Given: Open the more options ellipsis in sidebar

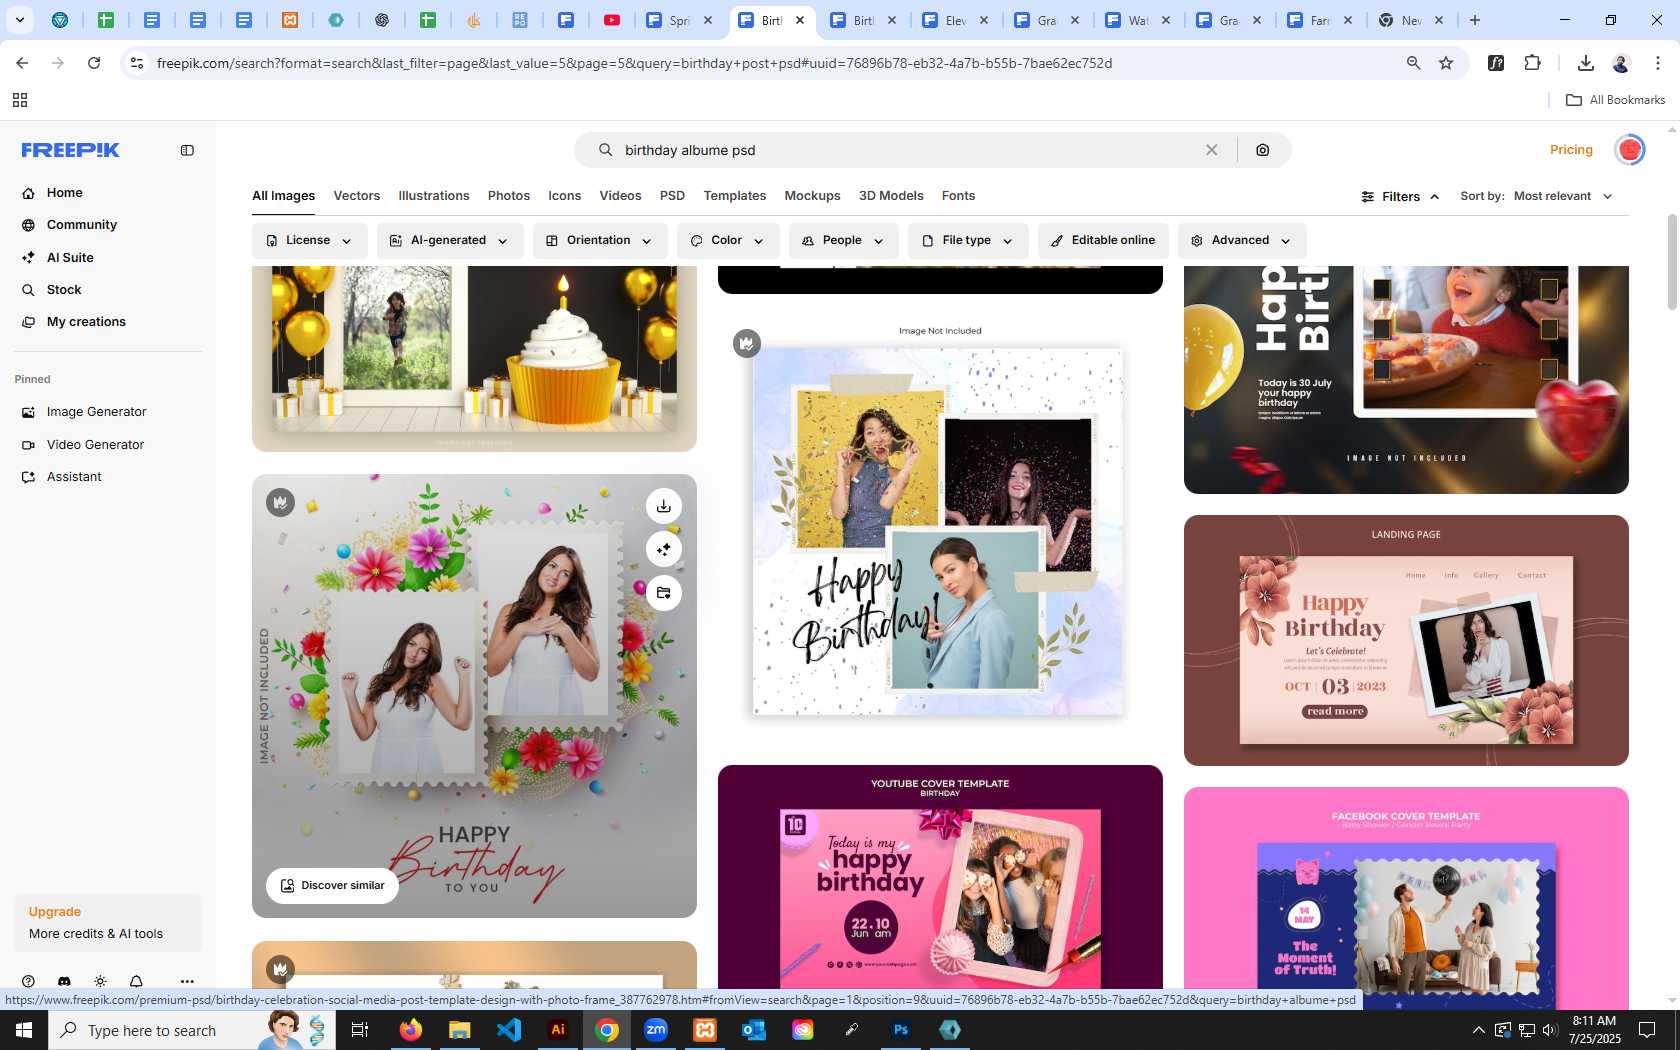Looking at the screenshot, I should pyautogui.click(x=187, y=982).
